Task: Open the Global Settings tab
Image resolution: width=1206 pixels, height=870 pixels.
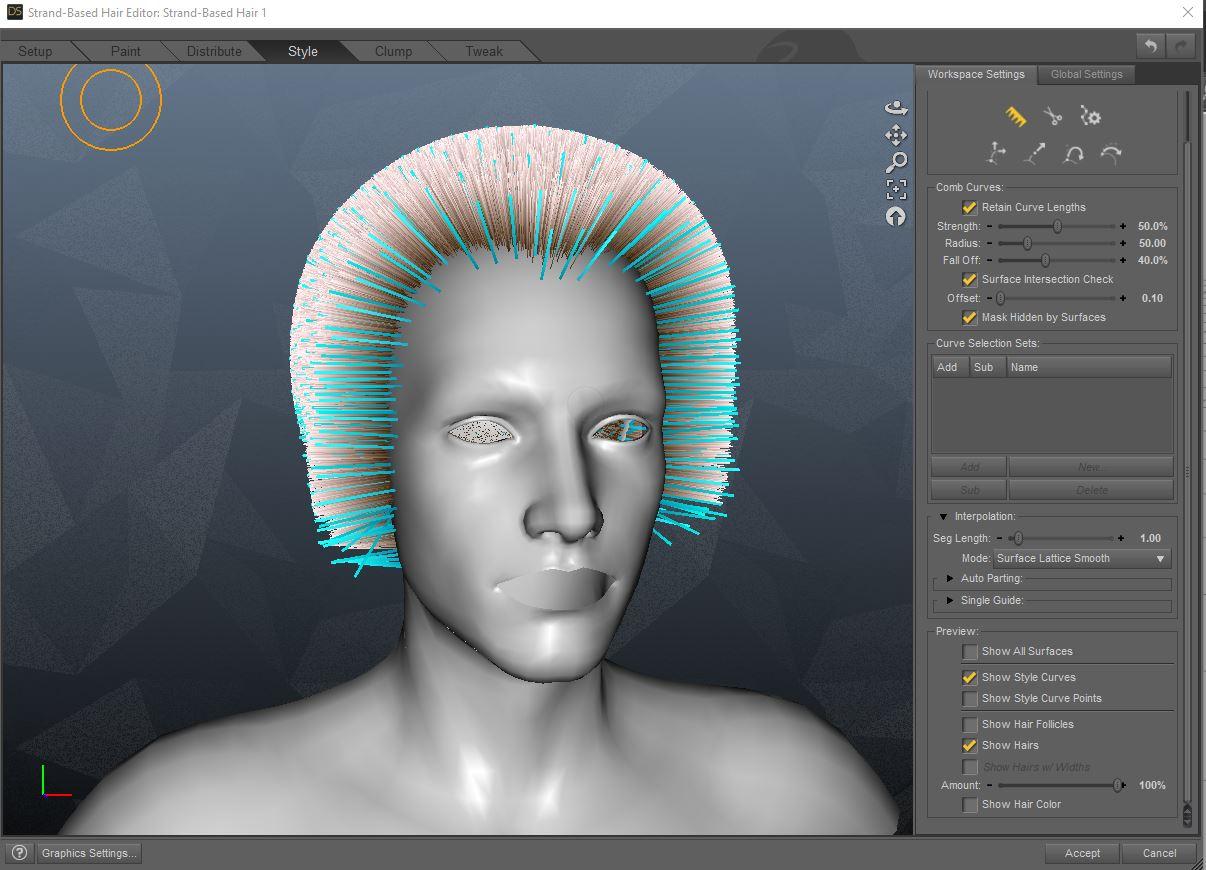Action: [1086, 74]
